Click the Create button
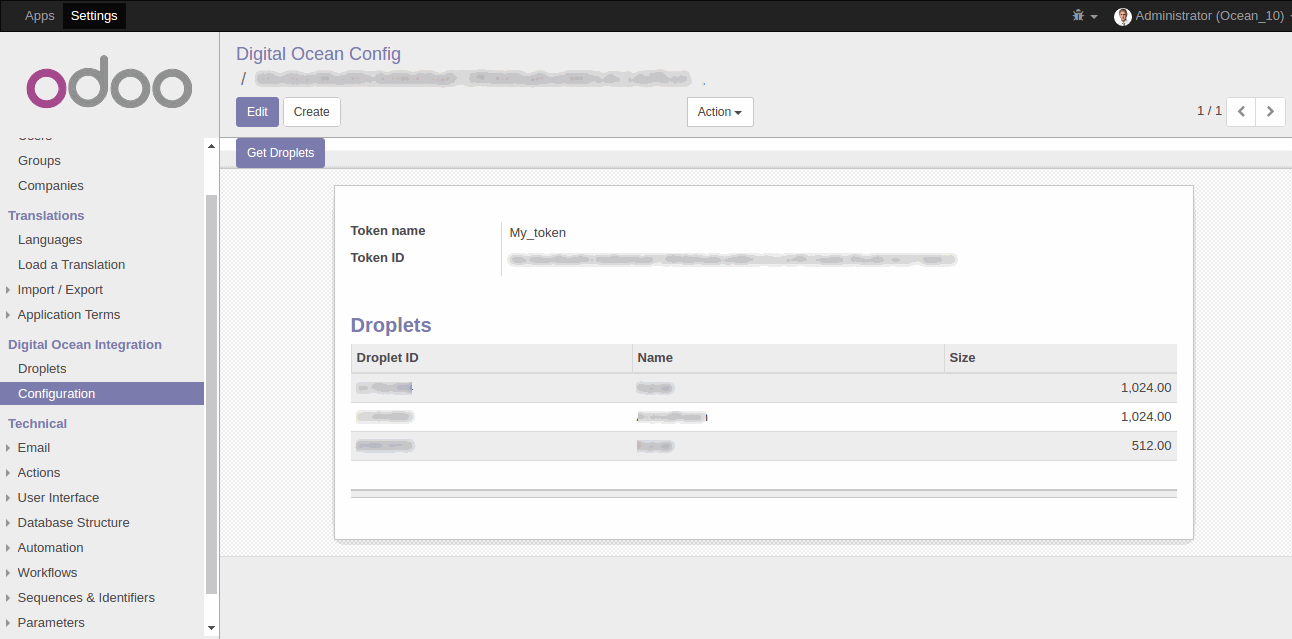1292x639 pixels. tap(312, 112)
